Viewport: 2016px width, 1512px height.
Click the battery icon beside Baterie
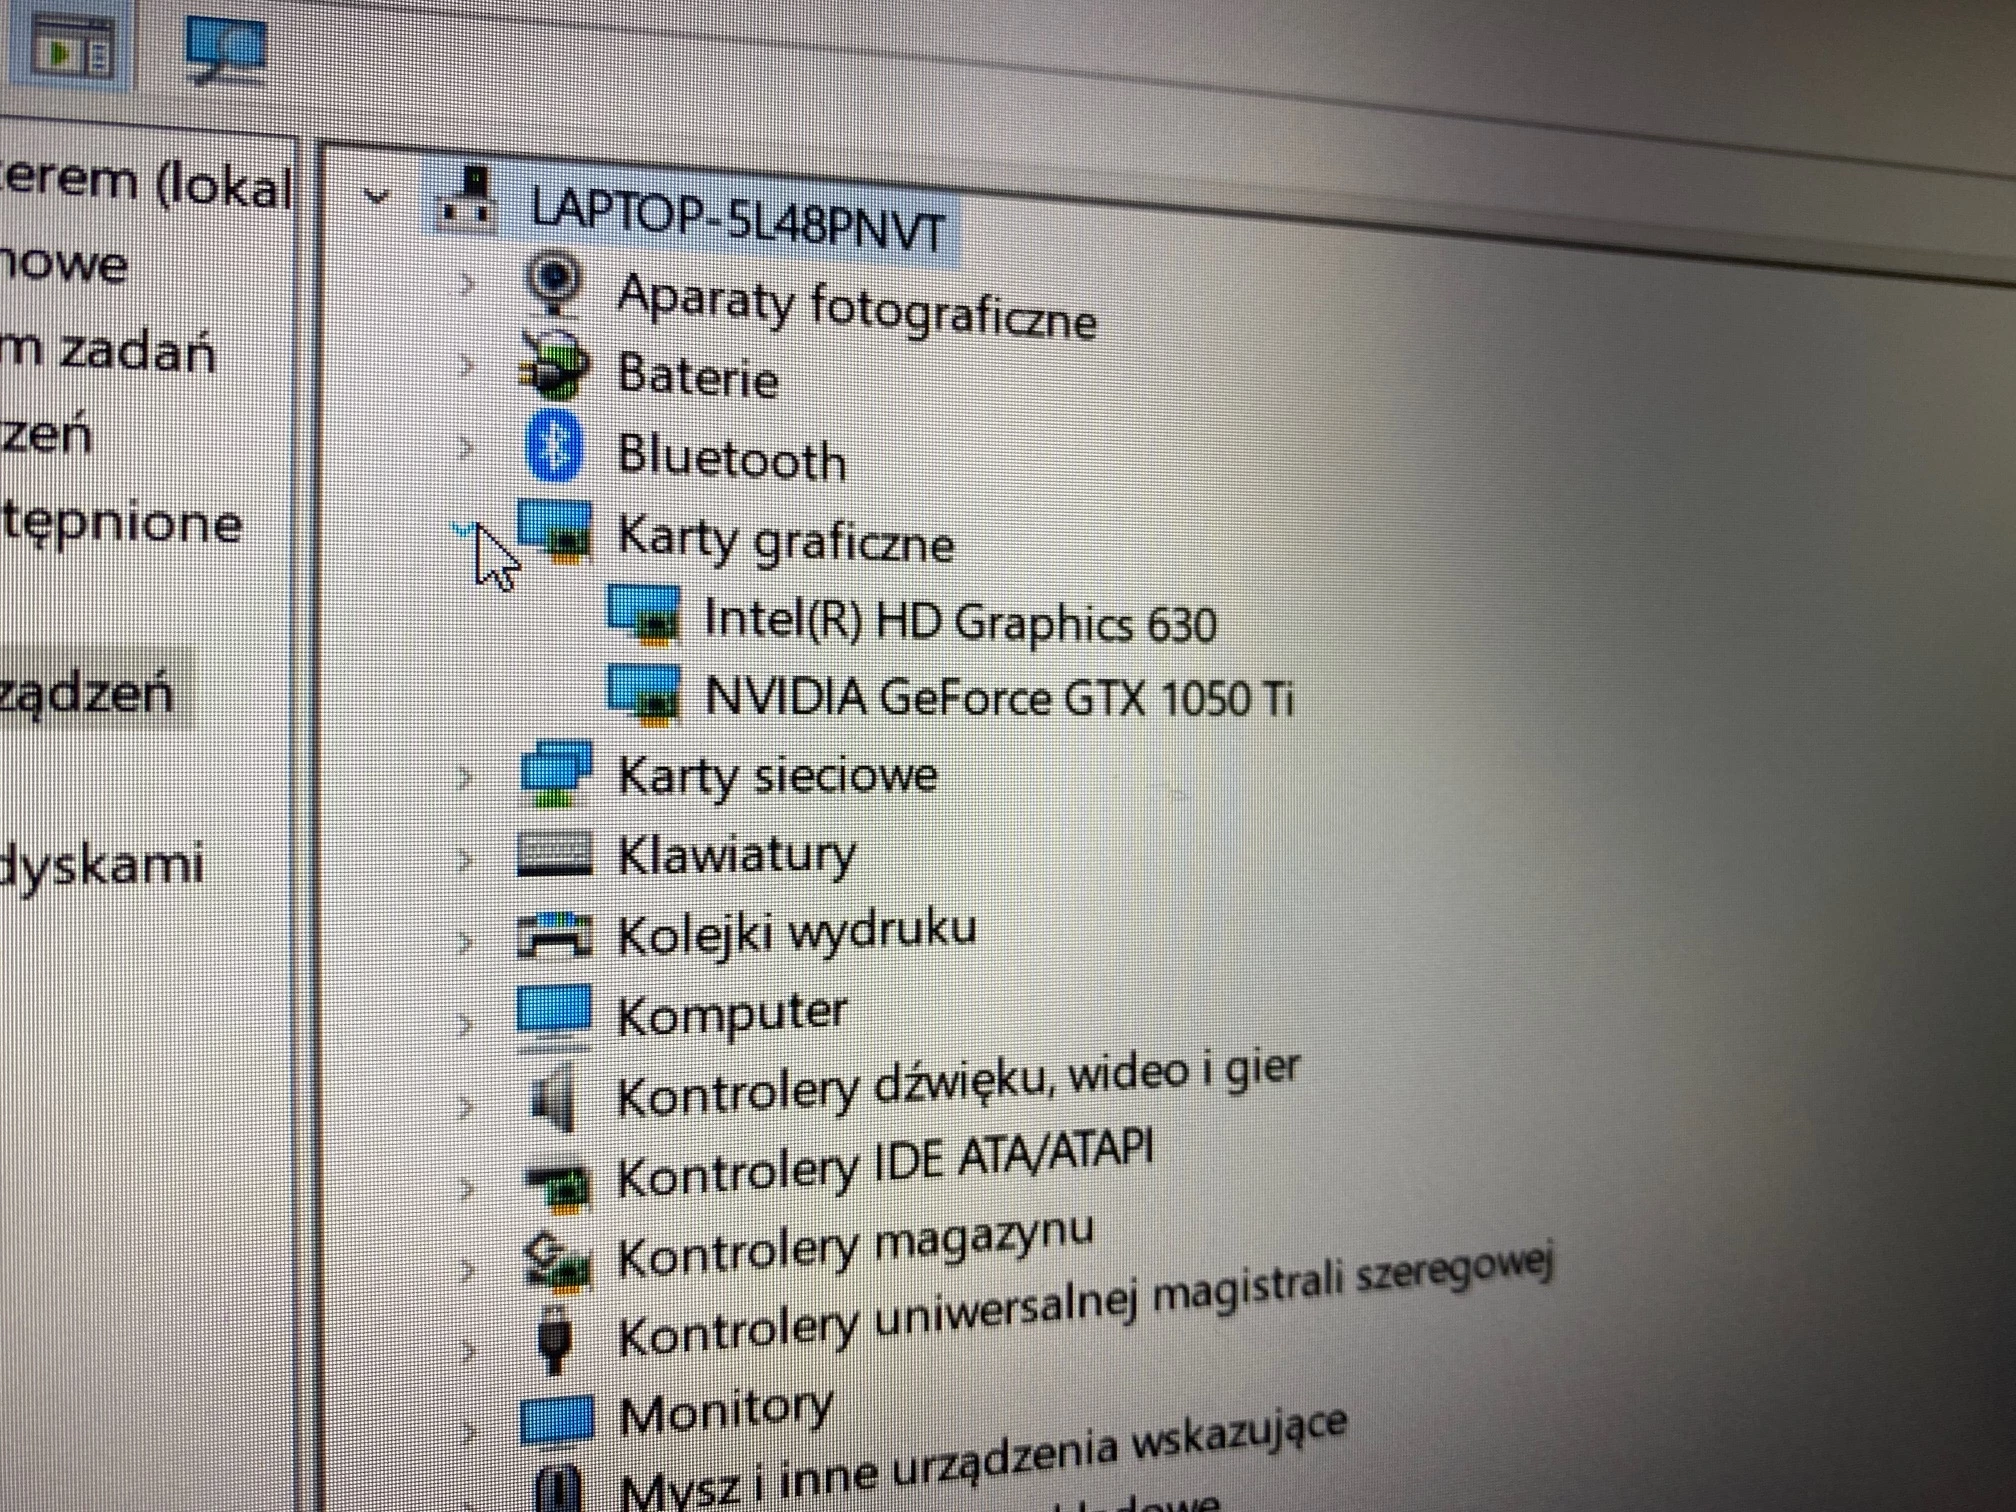[x=555, y=366]
